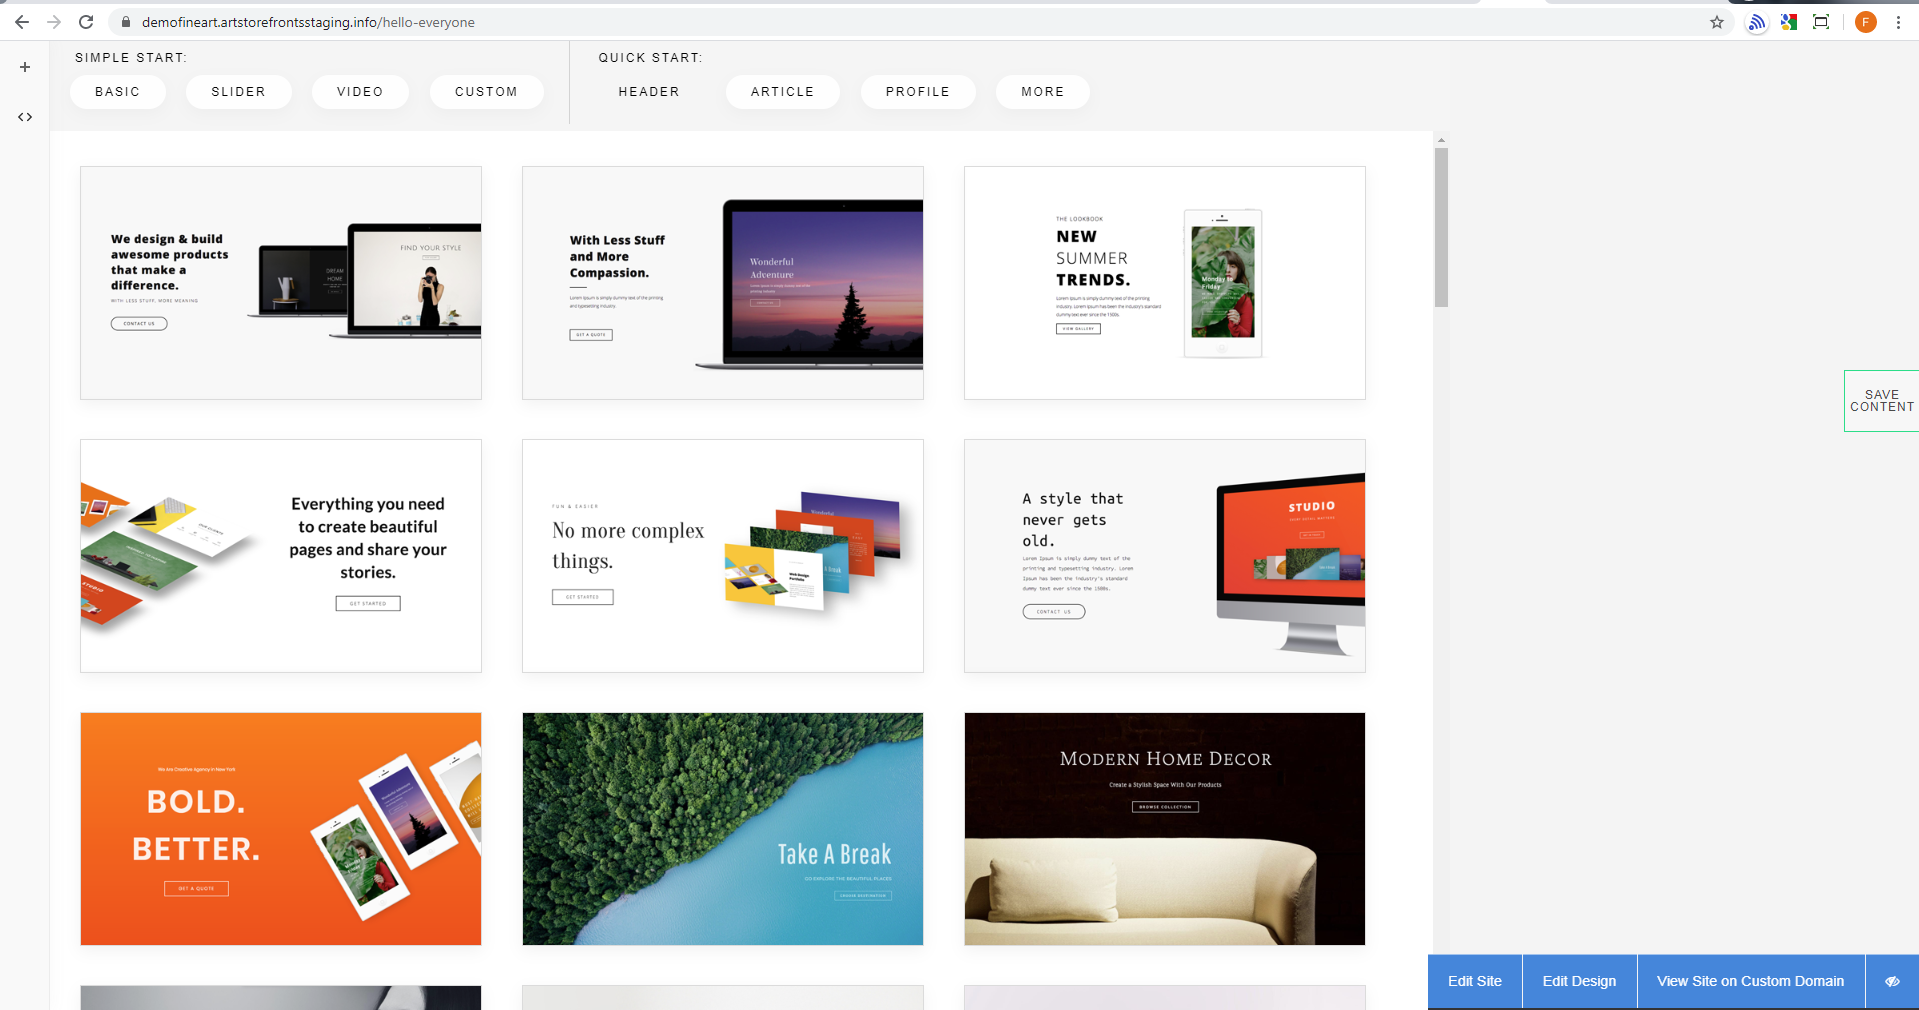Screen dimensions: 1919x1010
Task: Open the orange profile avatar icon
Action: pos(1865,22)
